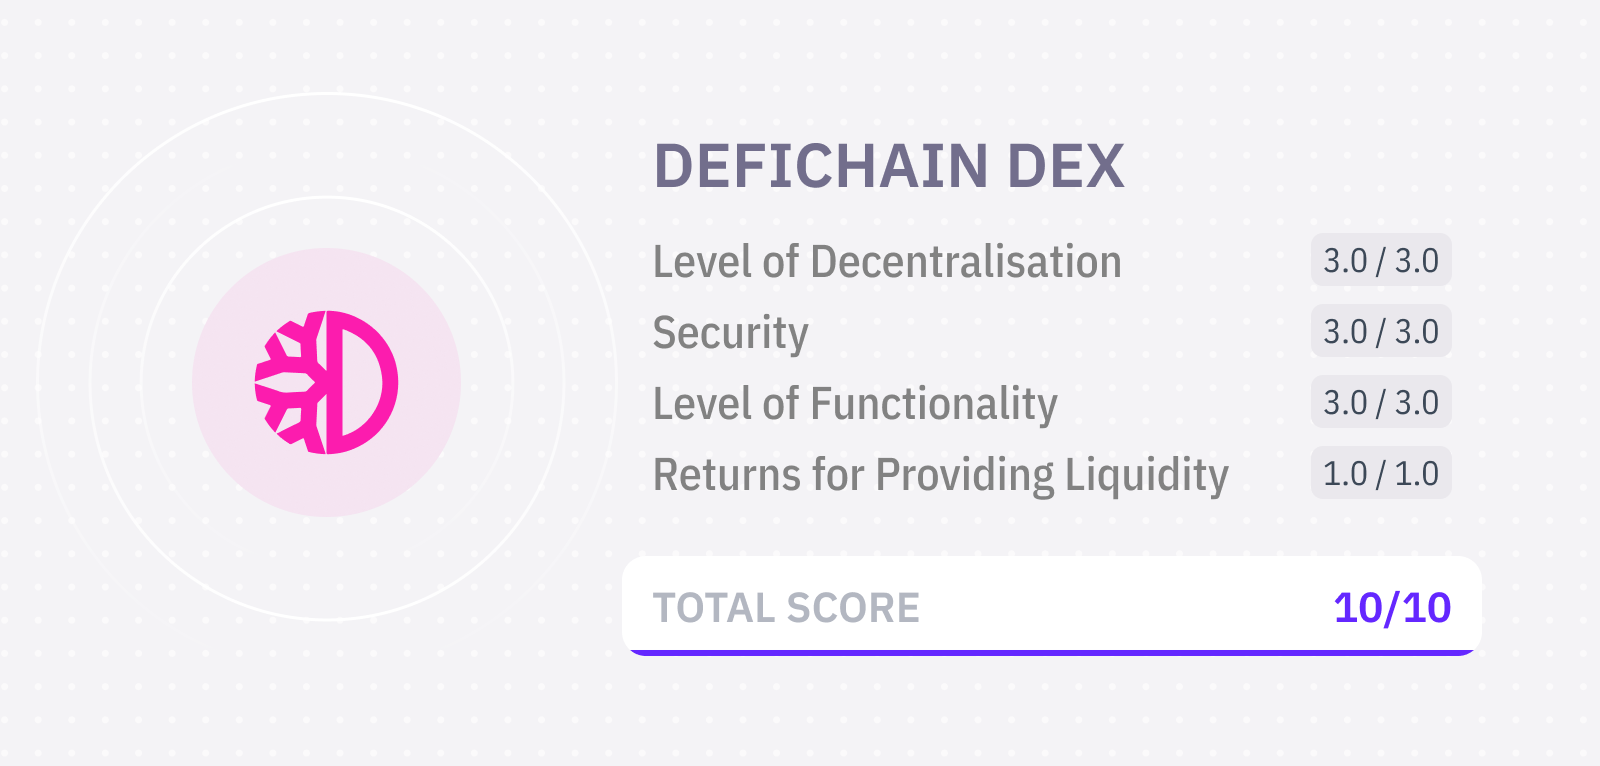Click the innermost ring around the logo
This screenshot has width=1600, height=766.
[327, 198]
